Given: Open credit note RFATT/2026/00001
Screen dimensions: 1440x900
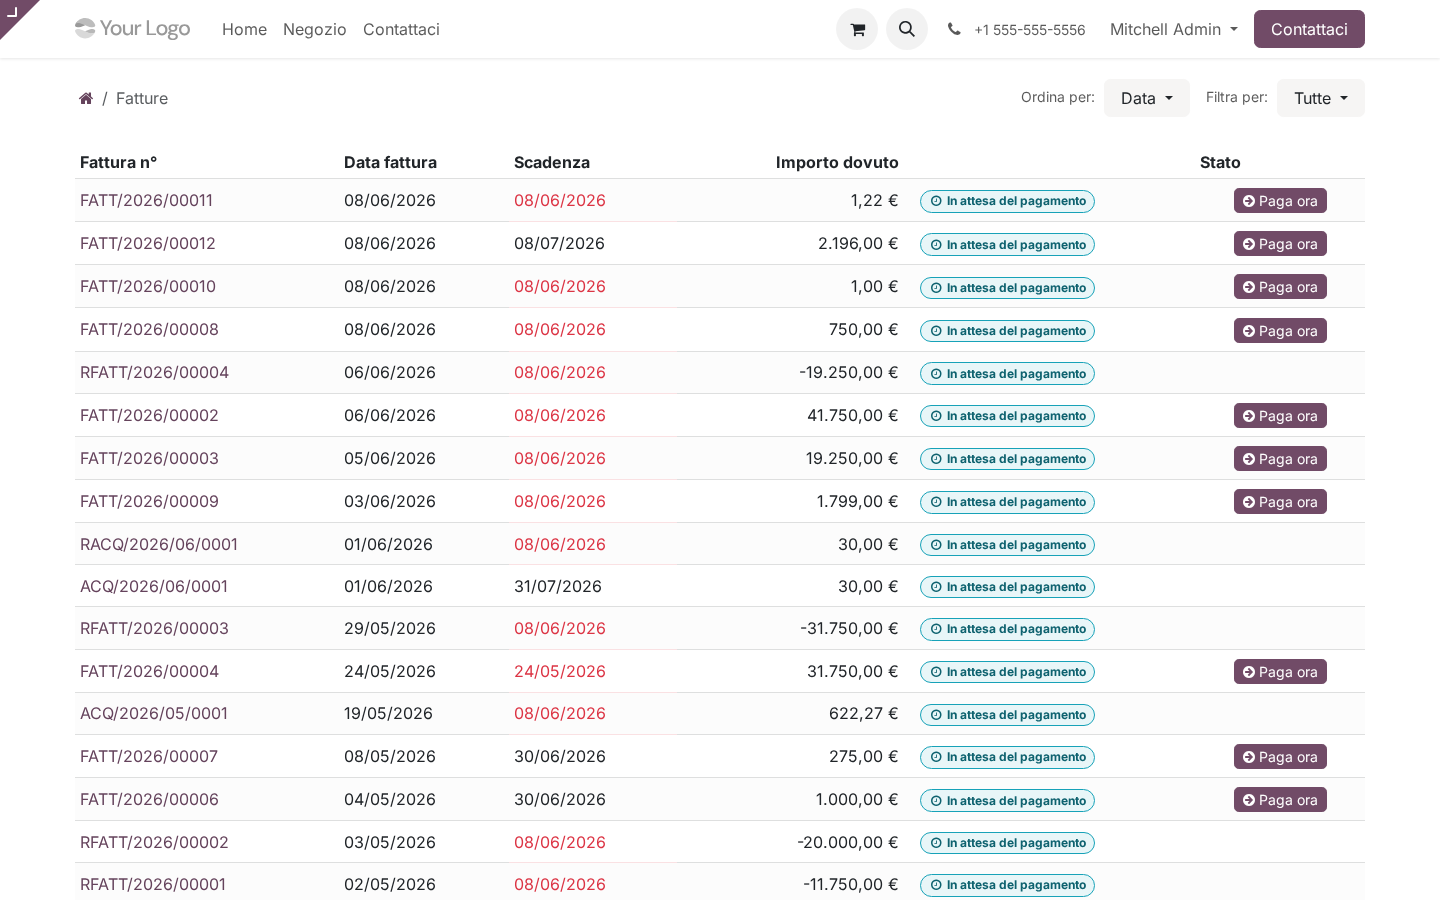Looking at the screenshot, I should click(x=153, y=884).
